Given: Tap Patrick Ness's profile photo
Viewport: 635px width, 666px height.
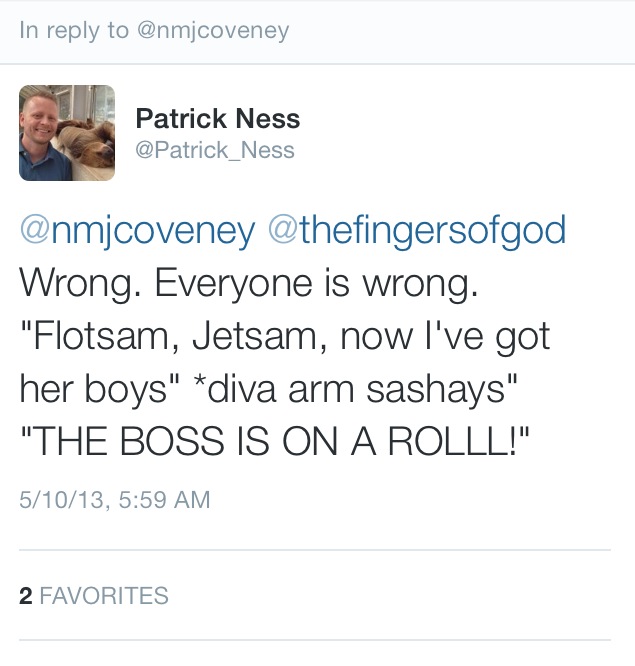Looking at the screenshot, I should point(67,133).
